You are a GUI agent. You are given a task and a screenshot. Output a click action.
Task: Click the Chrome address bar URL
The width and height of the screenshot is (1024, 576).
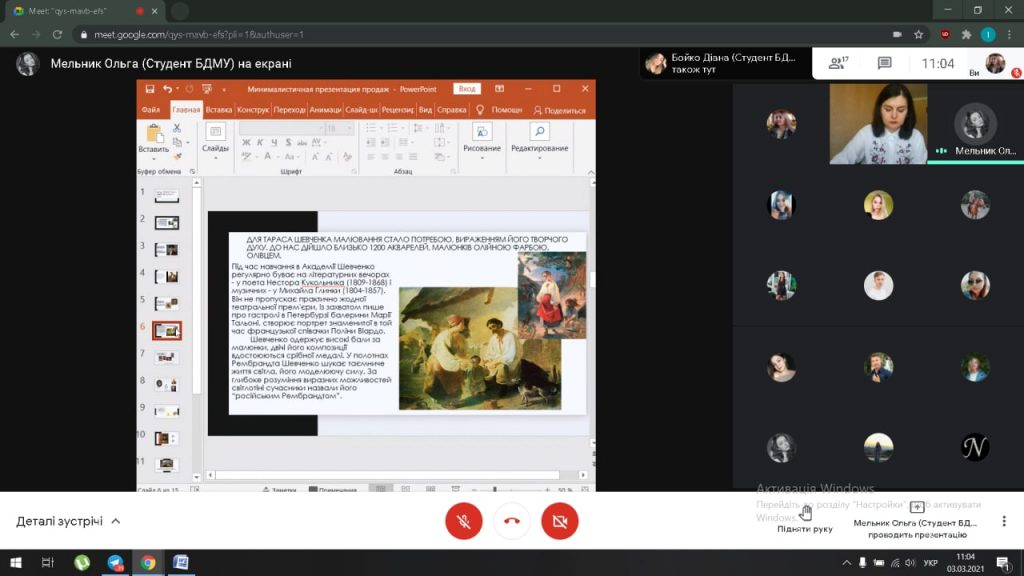click(x=199, y=35)
